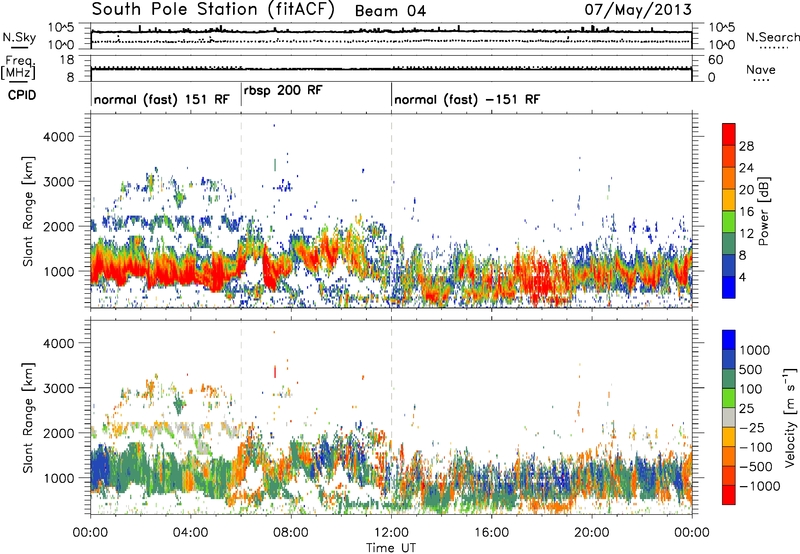
Task: Click the '16' power colorbar tick
Action: [746, 212]
